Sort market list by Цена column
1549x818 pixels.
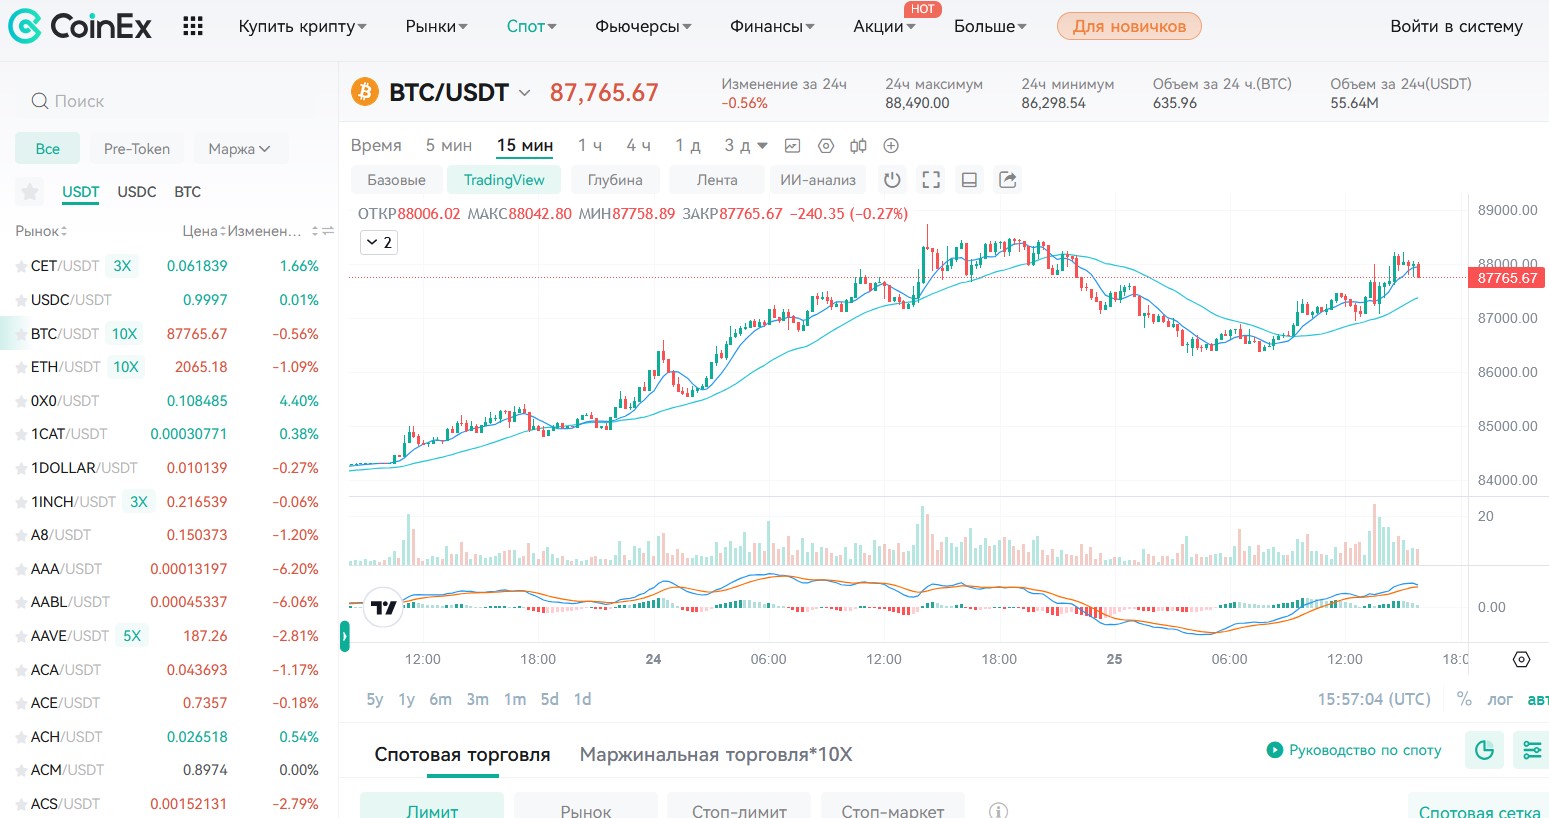click(204, 231)
